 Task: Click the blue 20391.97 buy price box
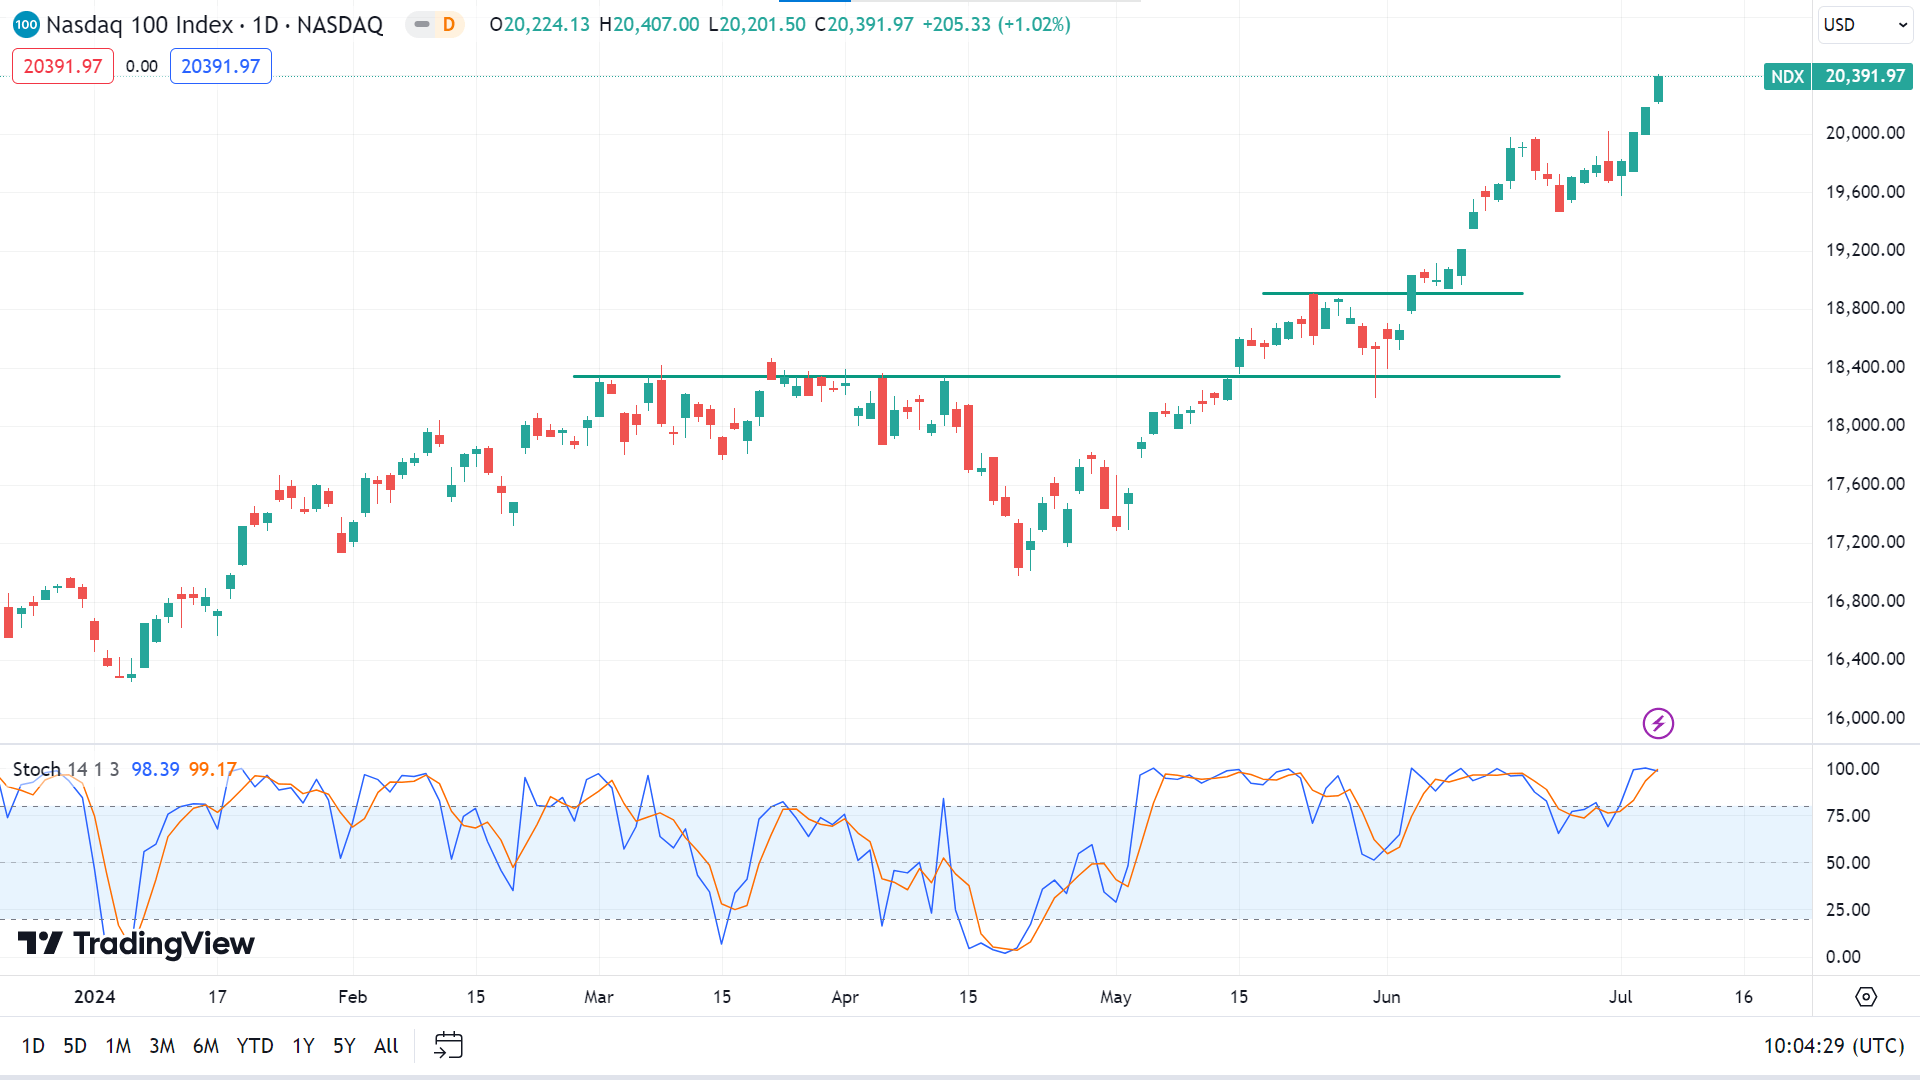coord(221,66)
